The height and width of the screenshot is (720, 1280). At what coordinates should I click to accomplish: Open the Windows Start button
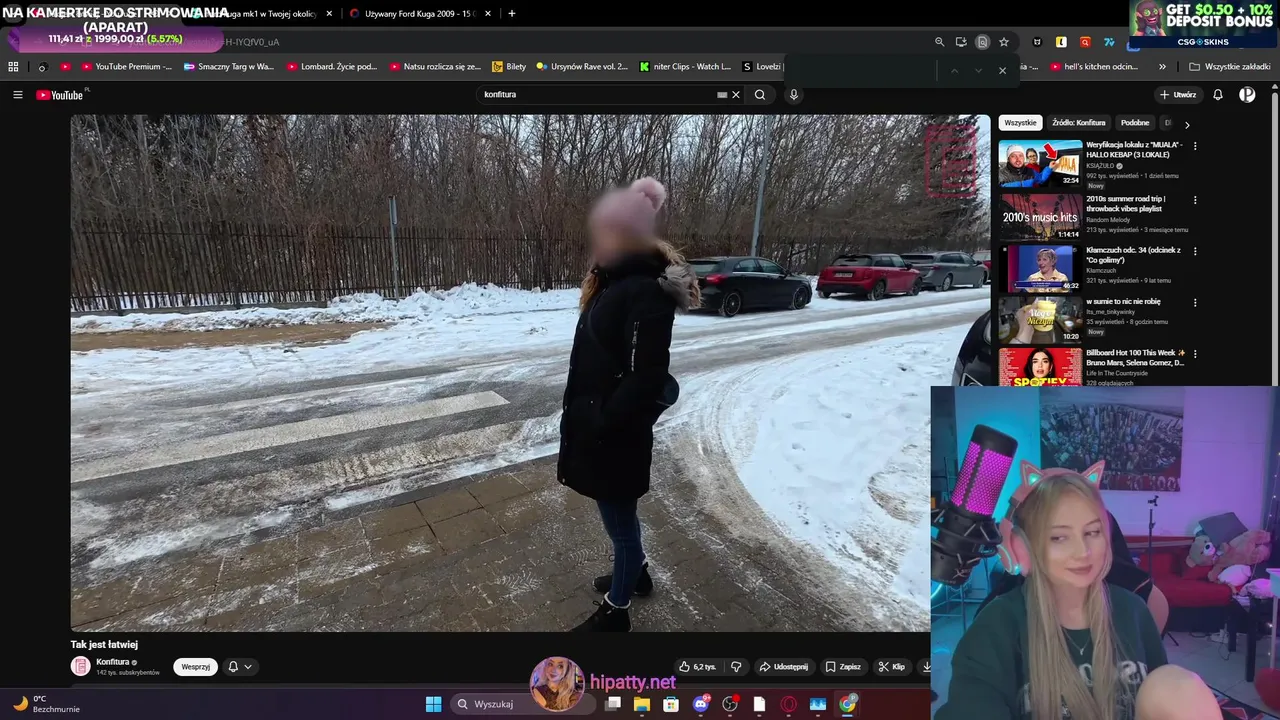pos(433,704)
